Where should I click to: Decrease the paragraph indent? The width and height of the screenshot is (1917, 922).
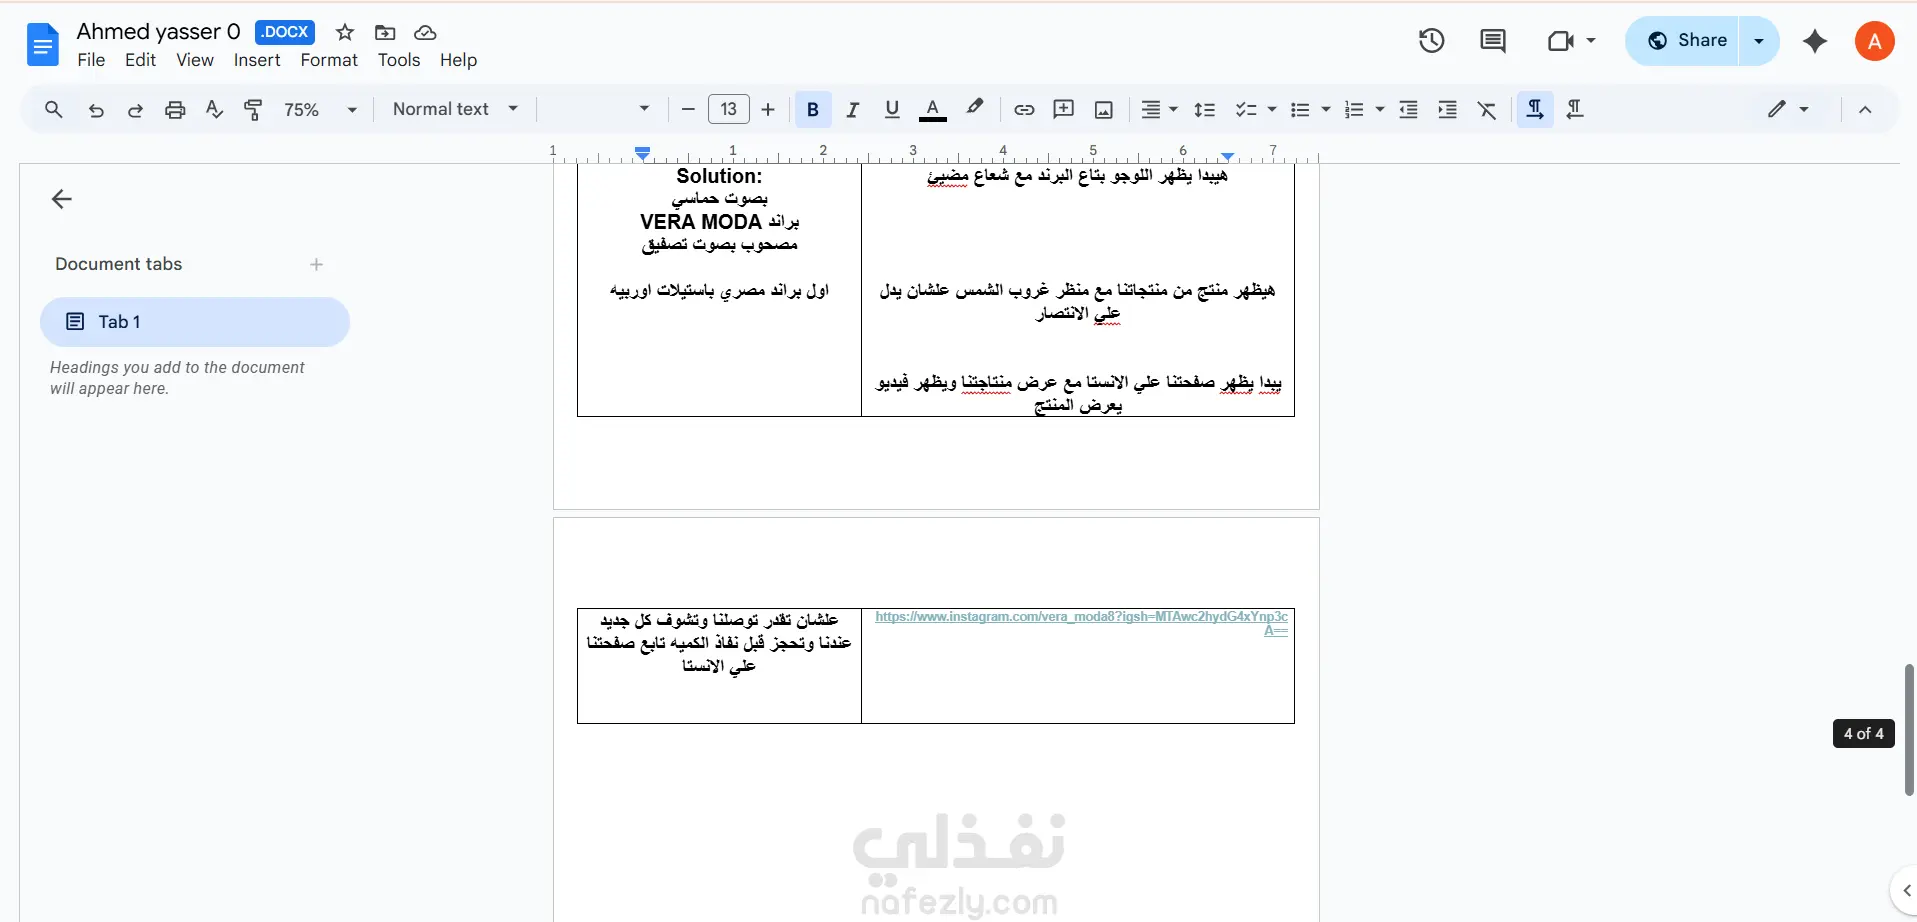pos(1408,110)
